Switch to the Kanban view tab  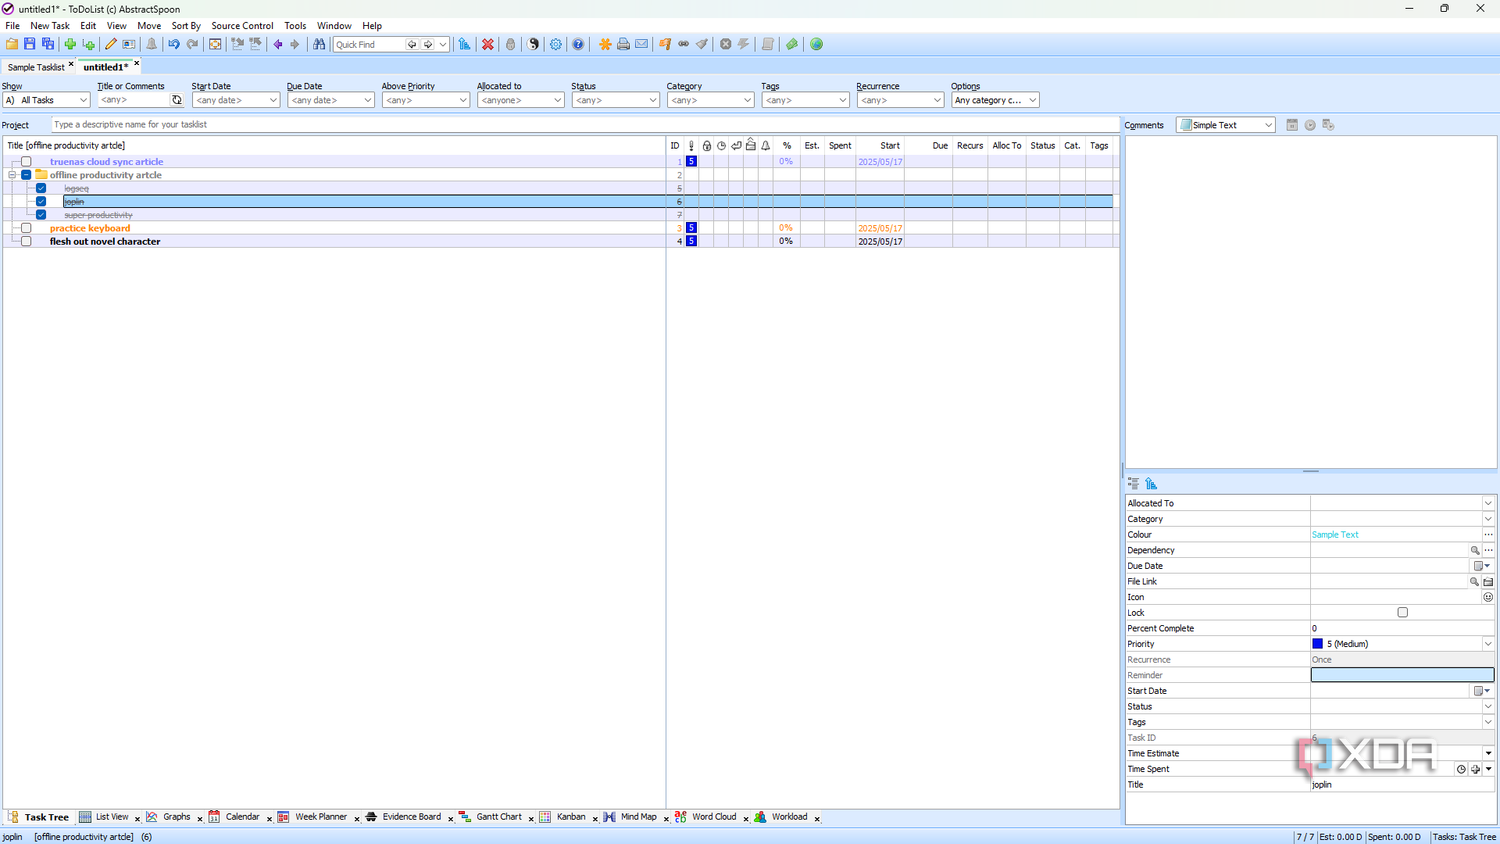[x=571, y=817]
